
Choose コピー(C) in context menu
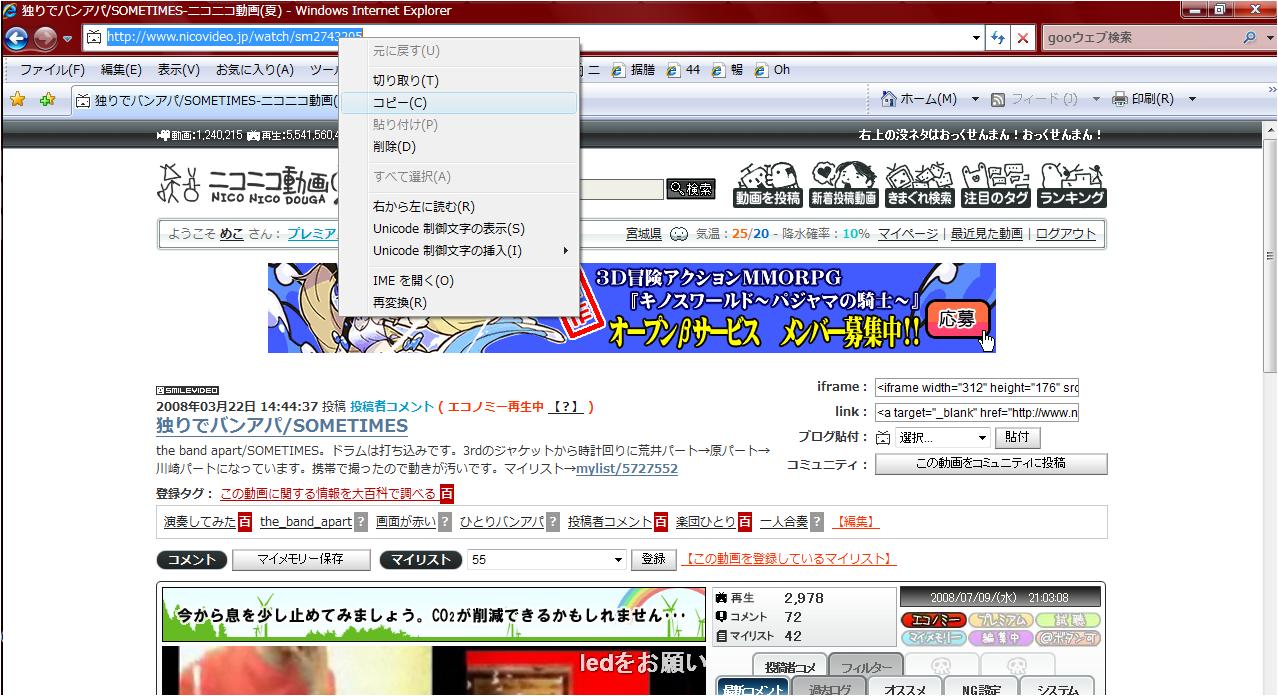(459, 103)
